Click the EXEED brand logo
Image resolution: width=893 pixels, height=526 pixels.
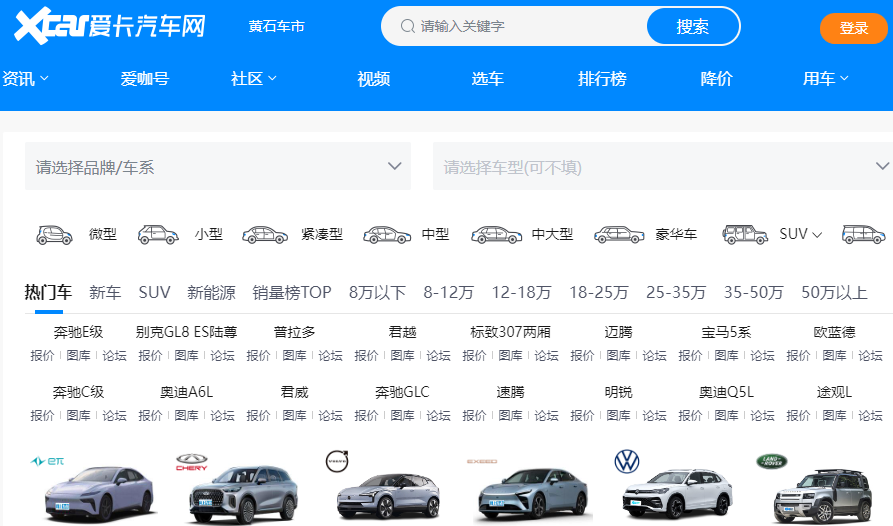pyautogui.click(x=482, y=461)
